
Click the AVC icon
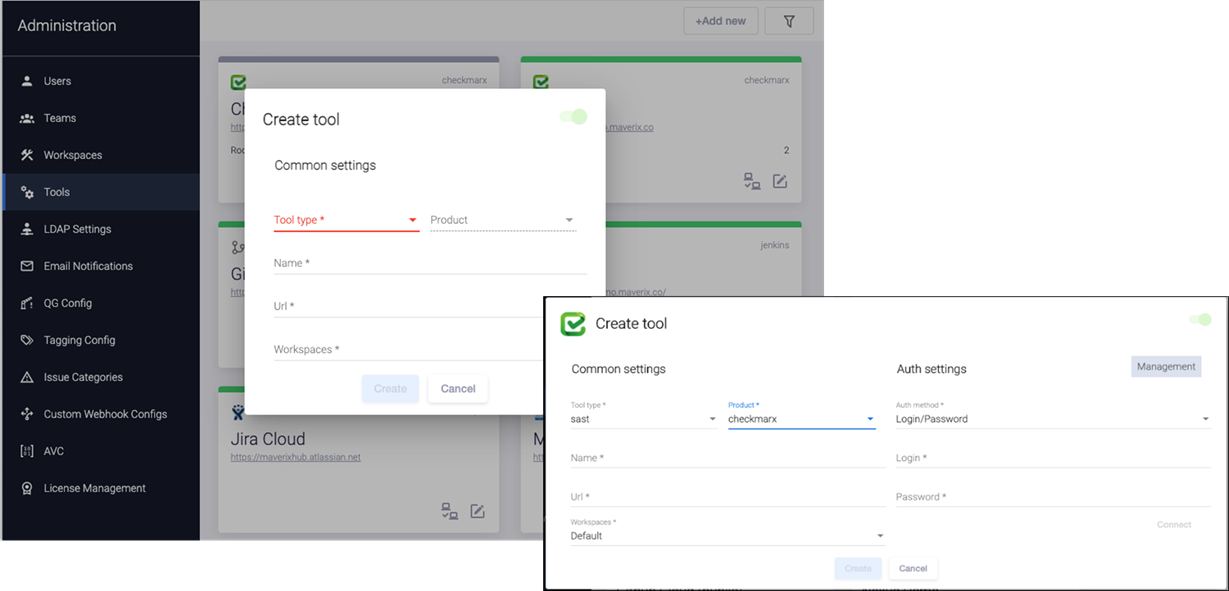pyautogui.click(x=27, y=451)
